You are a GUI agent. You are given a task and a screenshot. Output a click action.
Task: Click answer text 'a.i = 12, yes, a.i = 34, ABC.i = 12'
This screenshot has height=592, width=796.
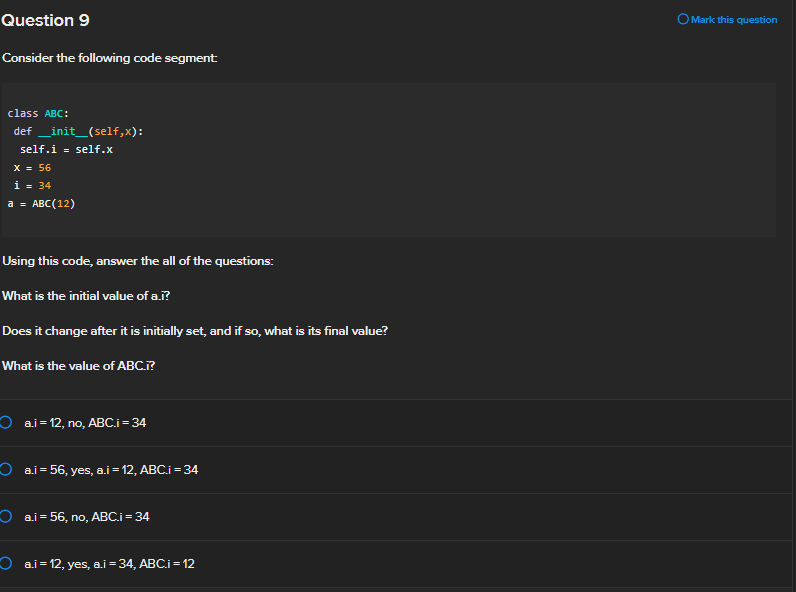(109, 564)
